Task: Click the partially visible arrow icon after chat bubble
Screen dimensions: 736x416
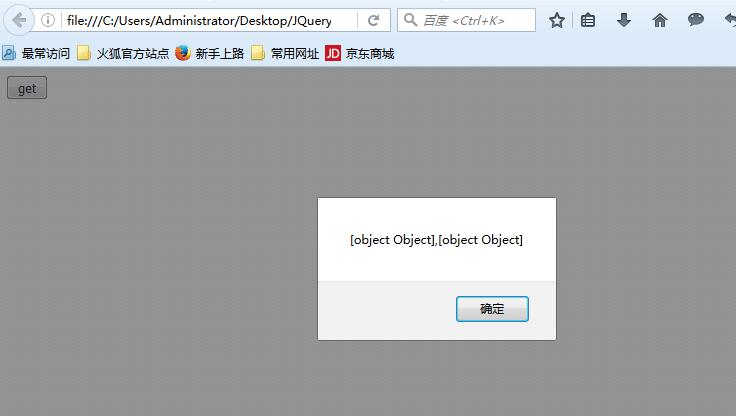Action: [730, 20]
